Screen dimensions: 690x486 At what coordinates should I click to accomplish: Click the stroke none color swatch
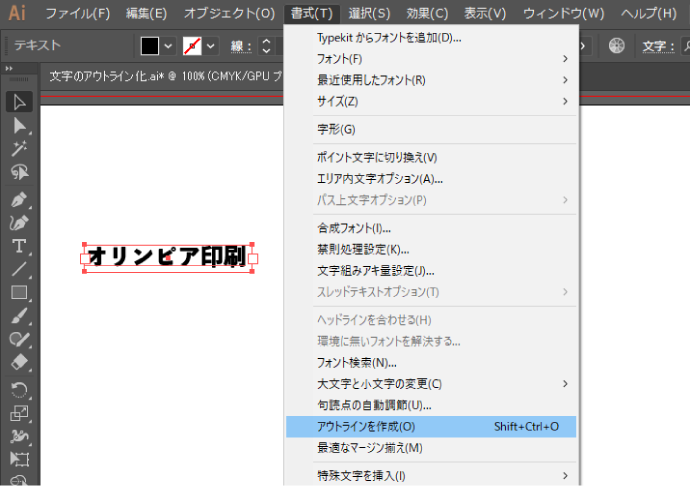(x=192, y=46)
